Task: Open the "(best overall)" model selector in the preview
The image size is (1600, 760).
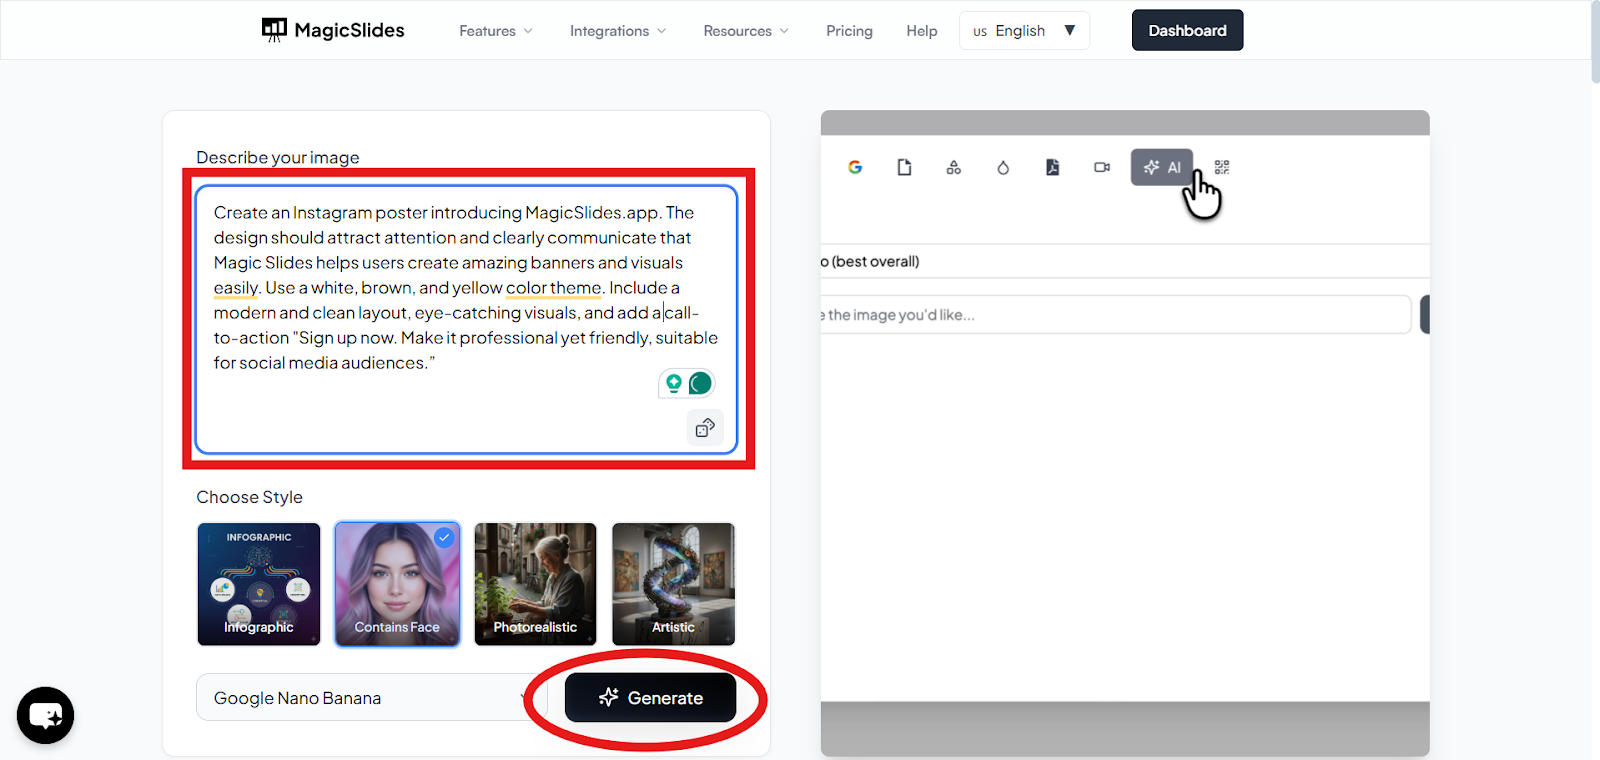Action: pos(1125,261)
